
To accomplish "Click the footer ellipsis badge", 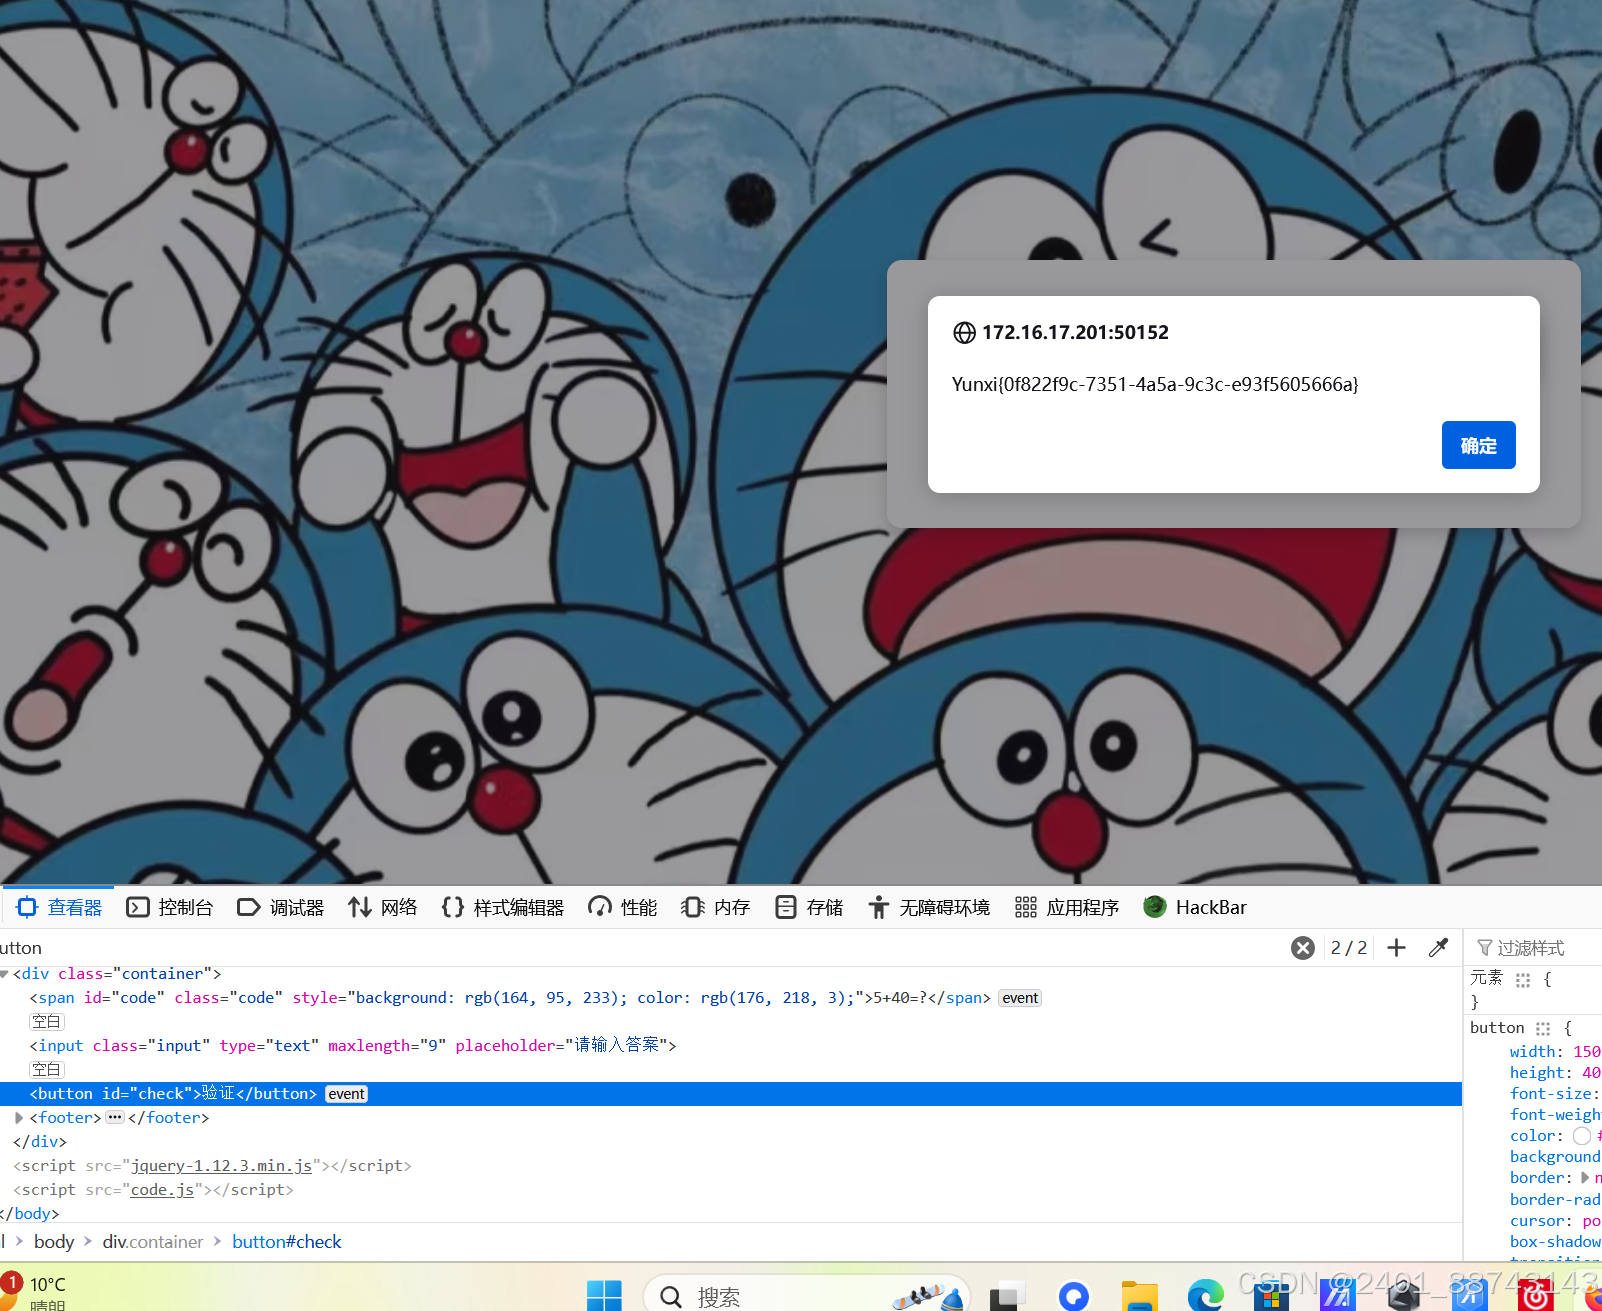I will [x=115, y=1117].
